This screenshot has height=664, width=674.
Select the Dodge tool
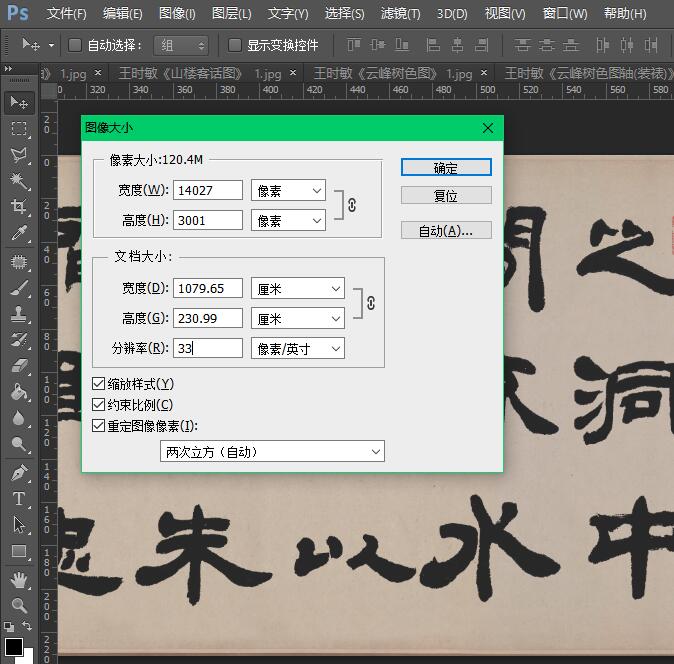point(18,444)
